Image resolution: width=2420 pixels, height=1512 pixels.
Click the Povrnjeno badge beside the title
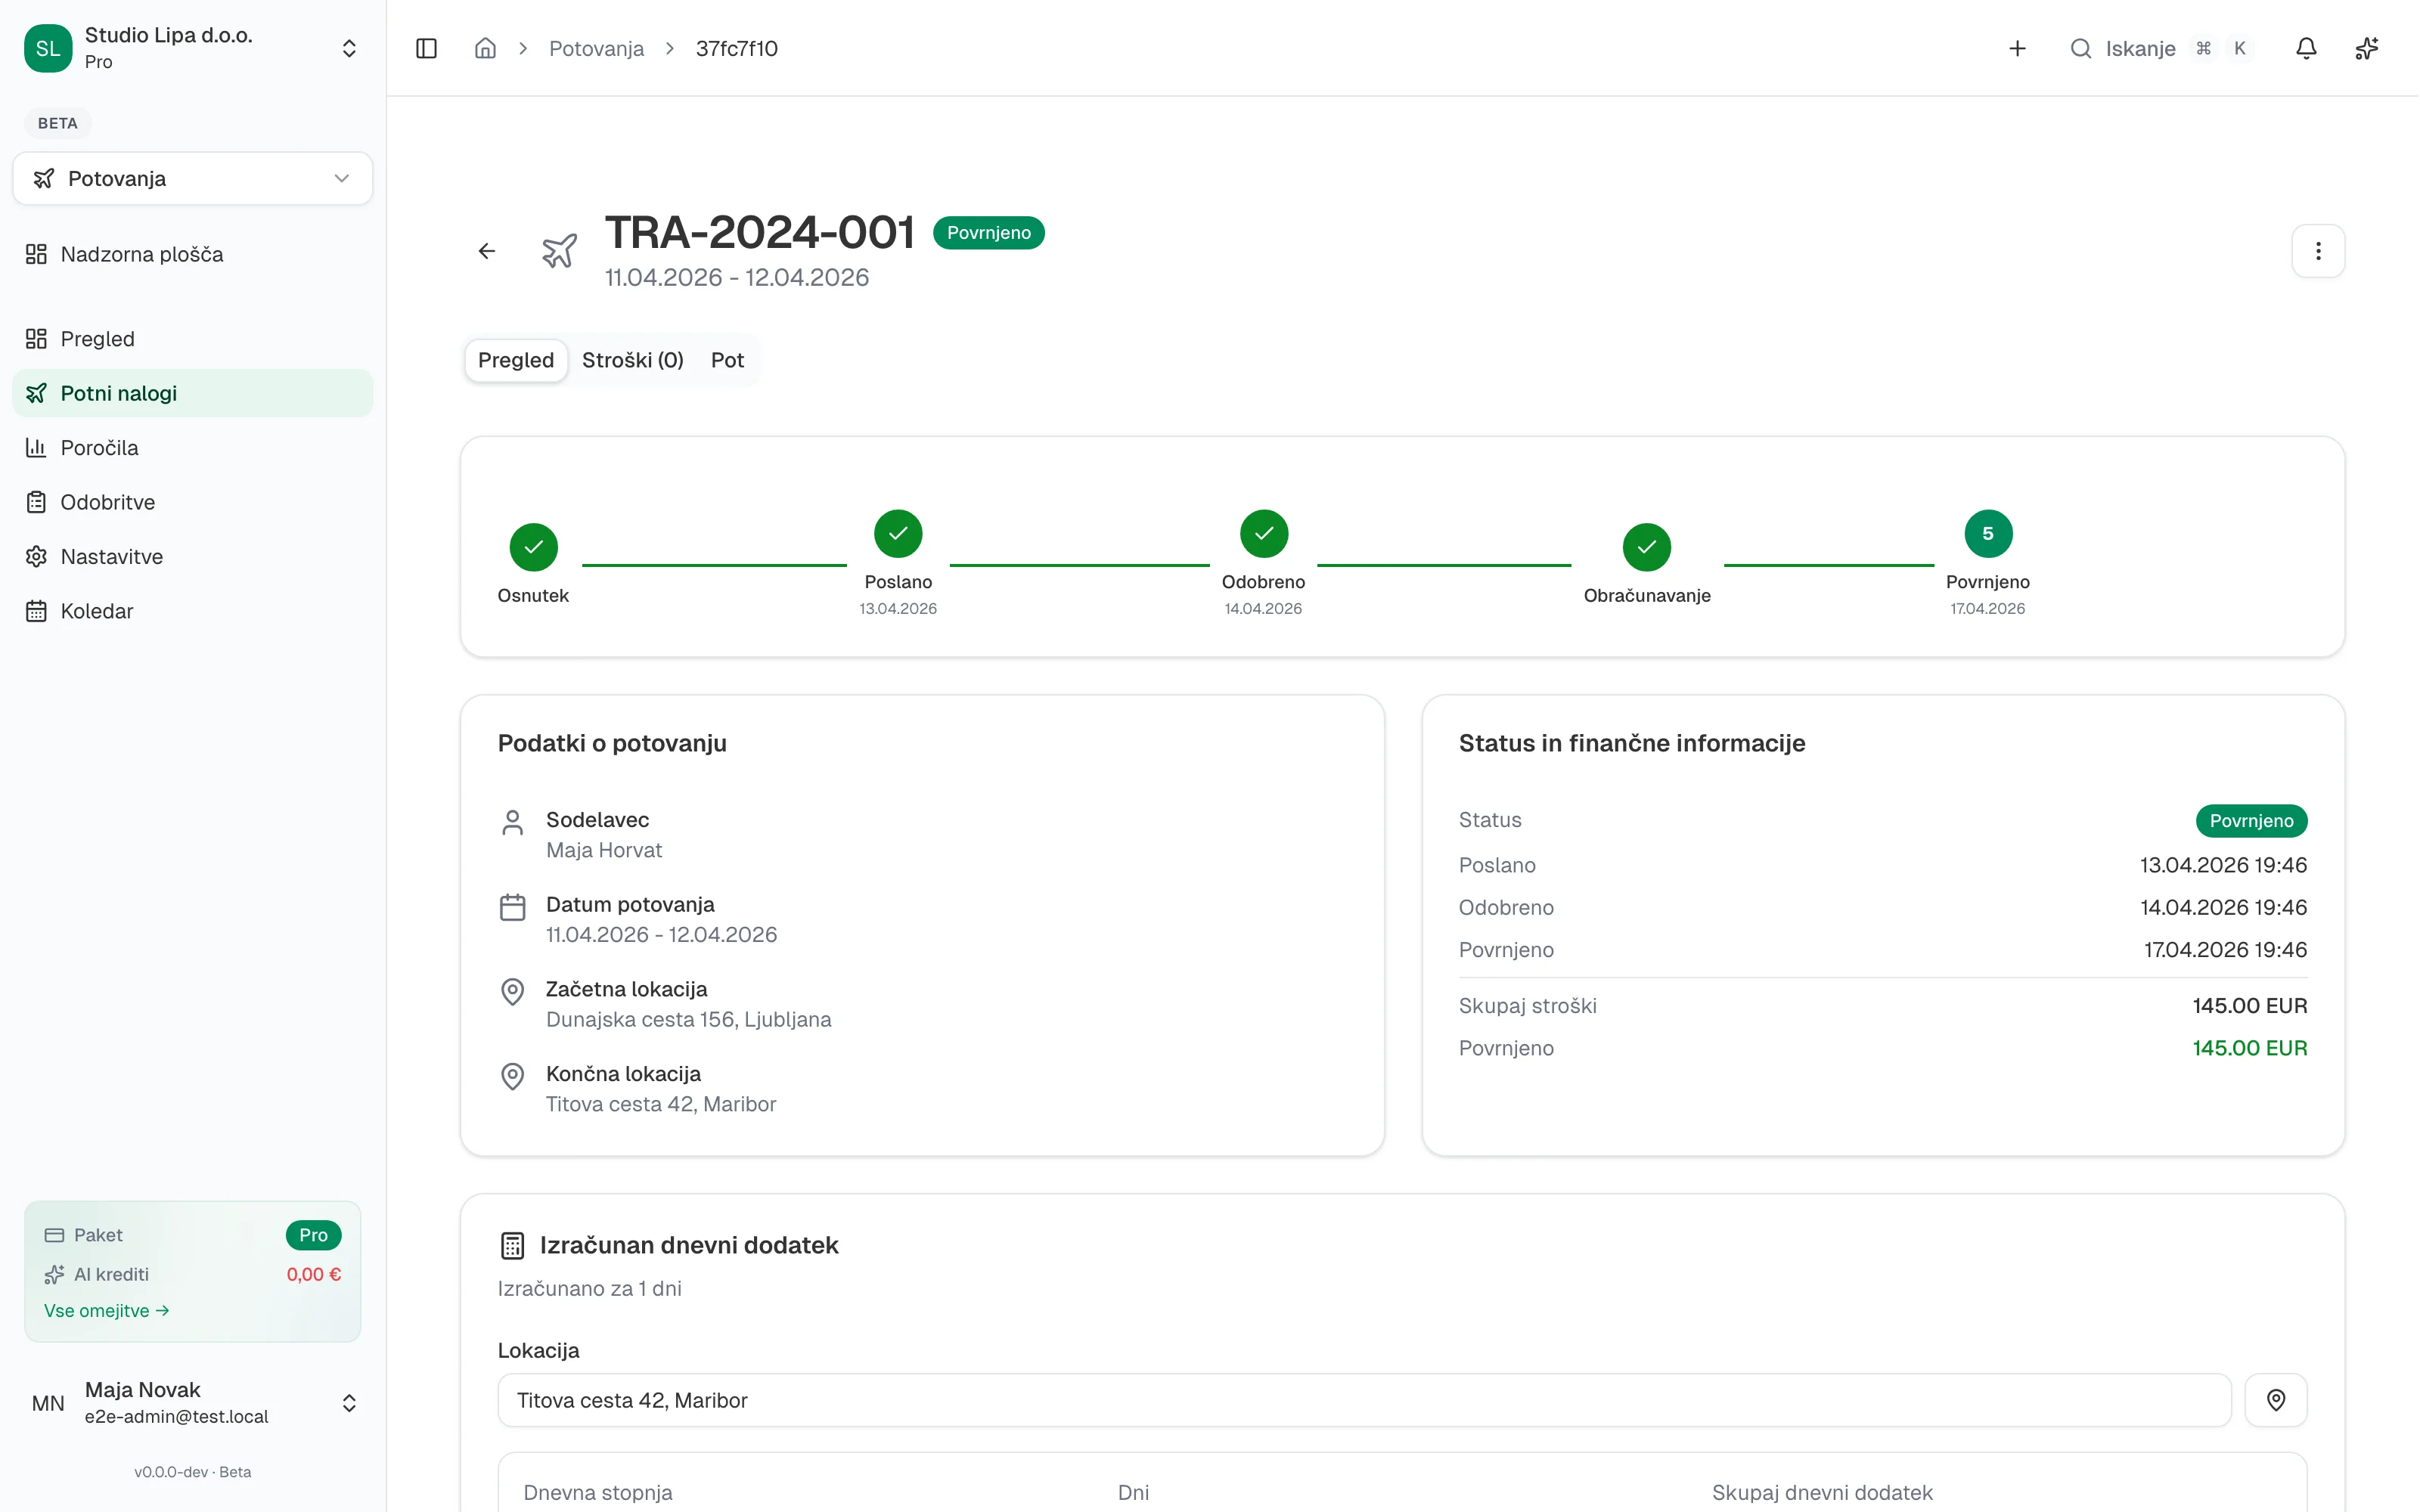point(988,233)
